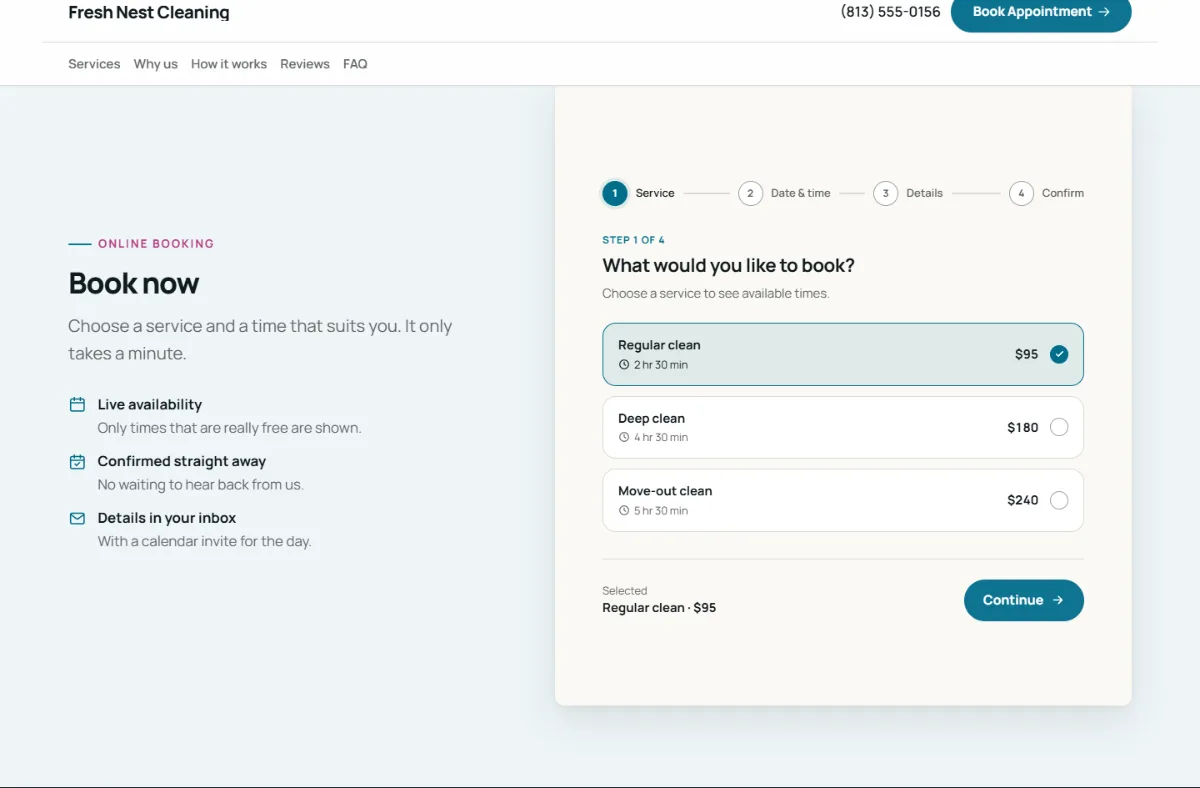The width and height of the screenshot is (1200, 788).
Task: Click 'With a calendar invite for the day.'
Action: tap(205, 542)
